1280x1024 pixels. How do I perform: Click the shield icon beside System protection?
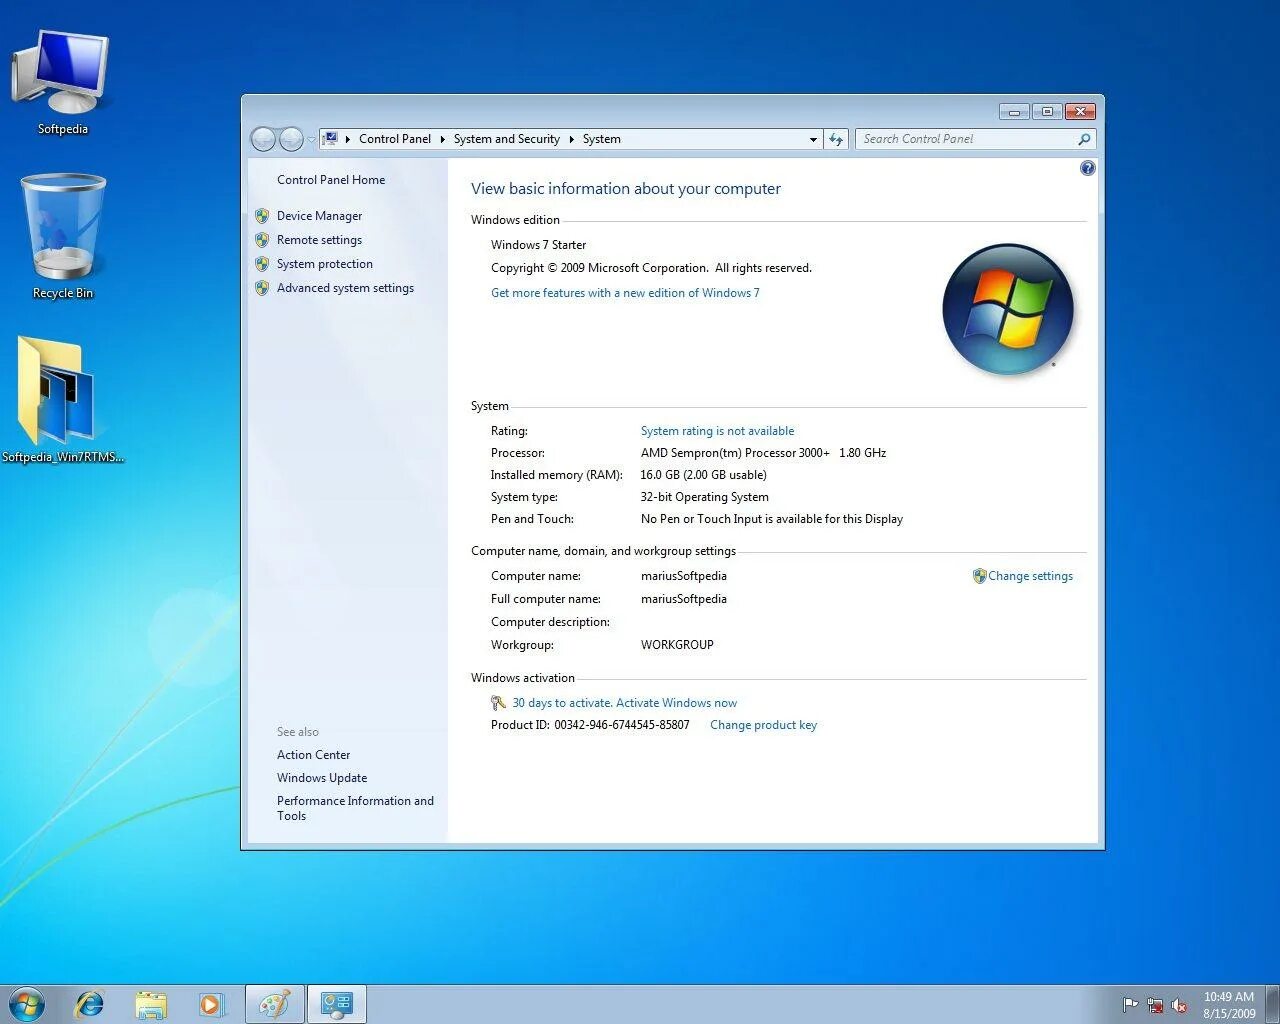click(x=262, y=264)
